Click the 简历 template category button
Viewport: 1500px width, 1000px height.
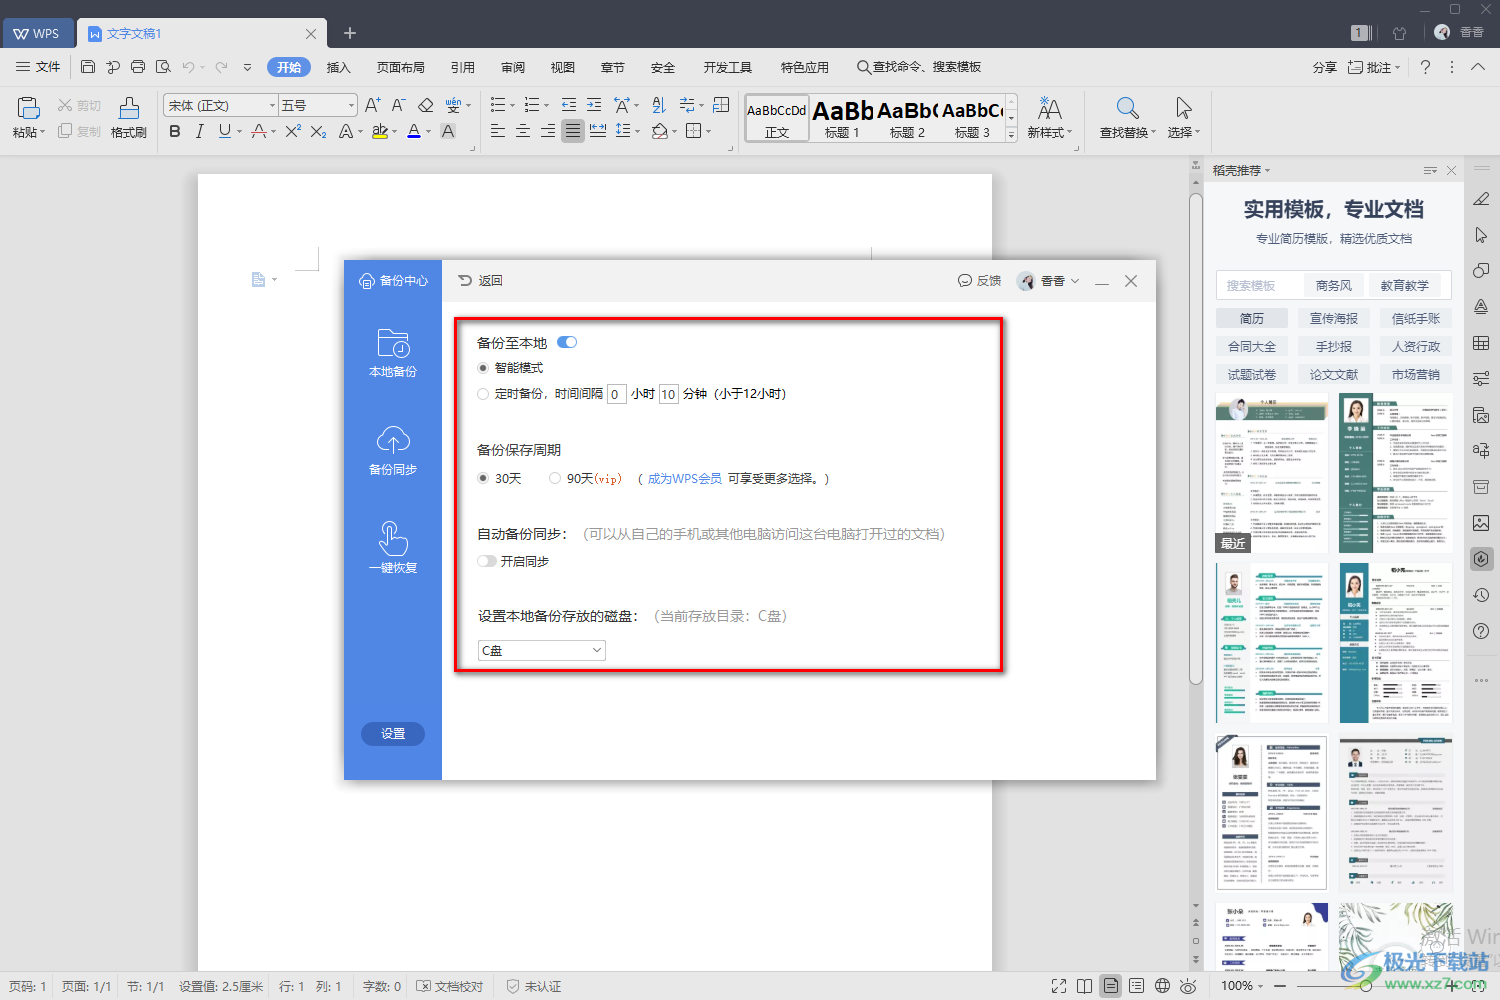[1252, 318]
